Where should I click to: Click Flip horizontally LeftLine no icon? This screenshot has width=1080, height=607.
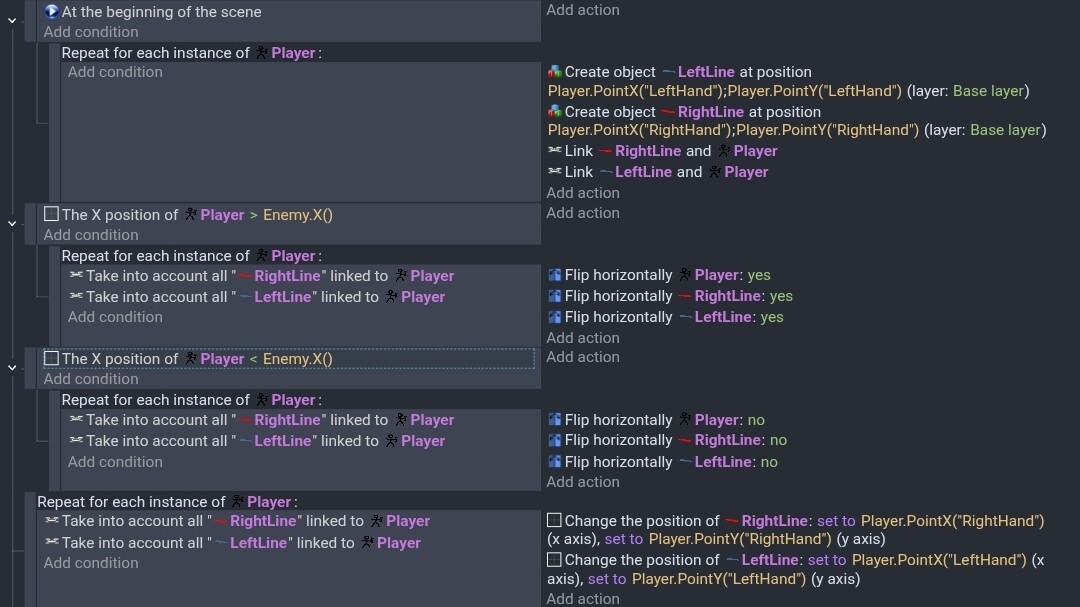[x=555, y=462]
